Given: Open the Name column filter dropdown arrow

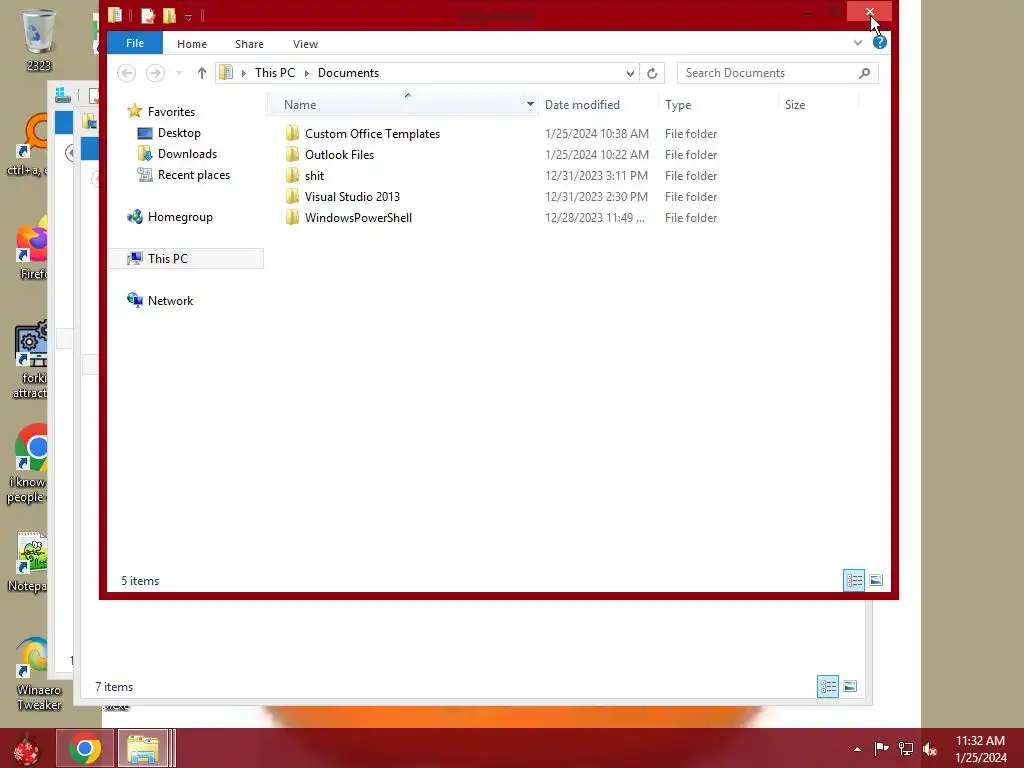Looking at the screenshot, I should (530, 104).
